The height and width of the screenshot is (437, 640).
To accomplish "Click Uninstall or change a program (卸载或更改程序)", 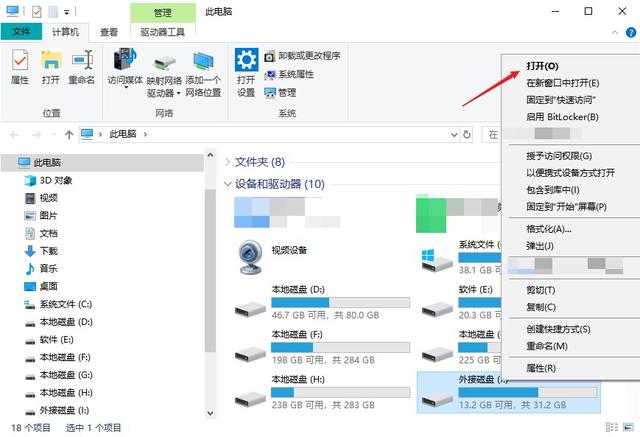I will (302, 56).
